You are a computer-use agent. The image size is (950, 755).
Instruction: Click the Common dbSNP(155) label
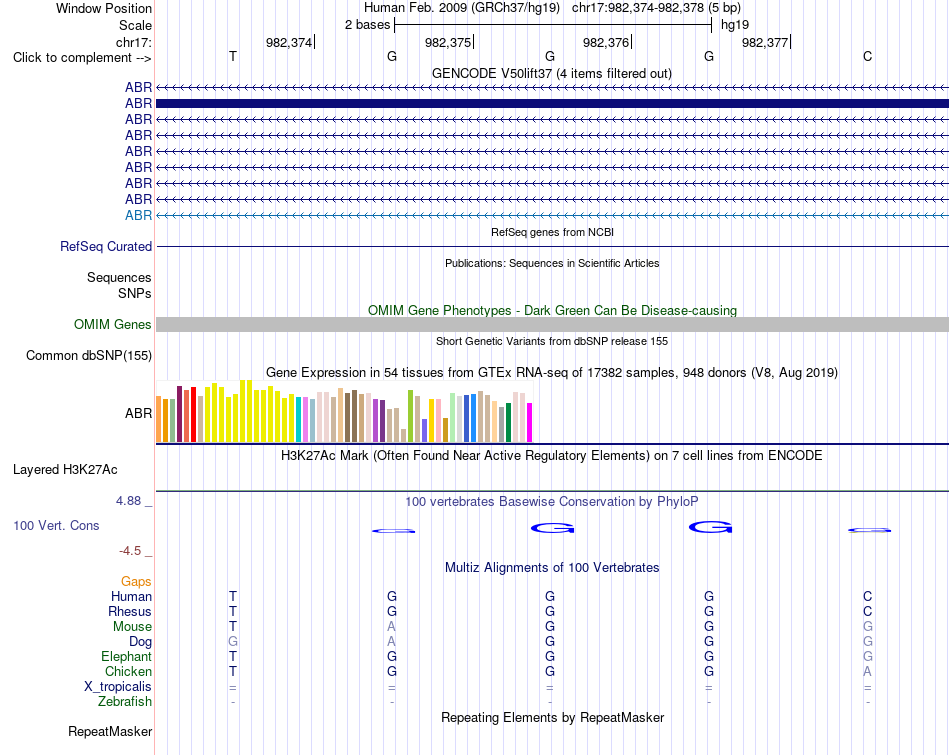pyautogui.click(x=88, y=356)
